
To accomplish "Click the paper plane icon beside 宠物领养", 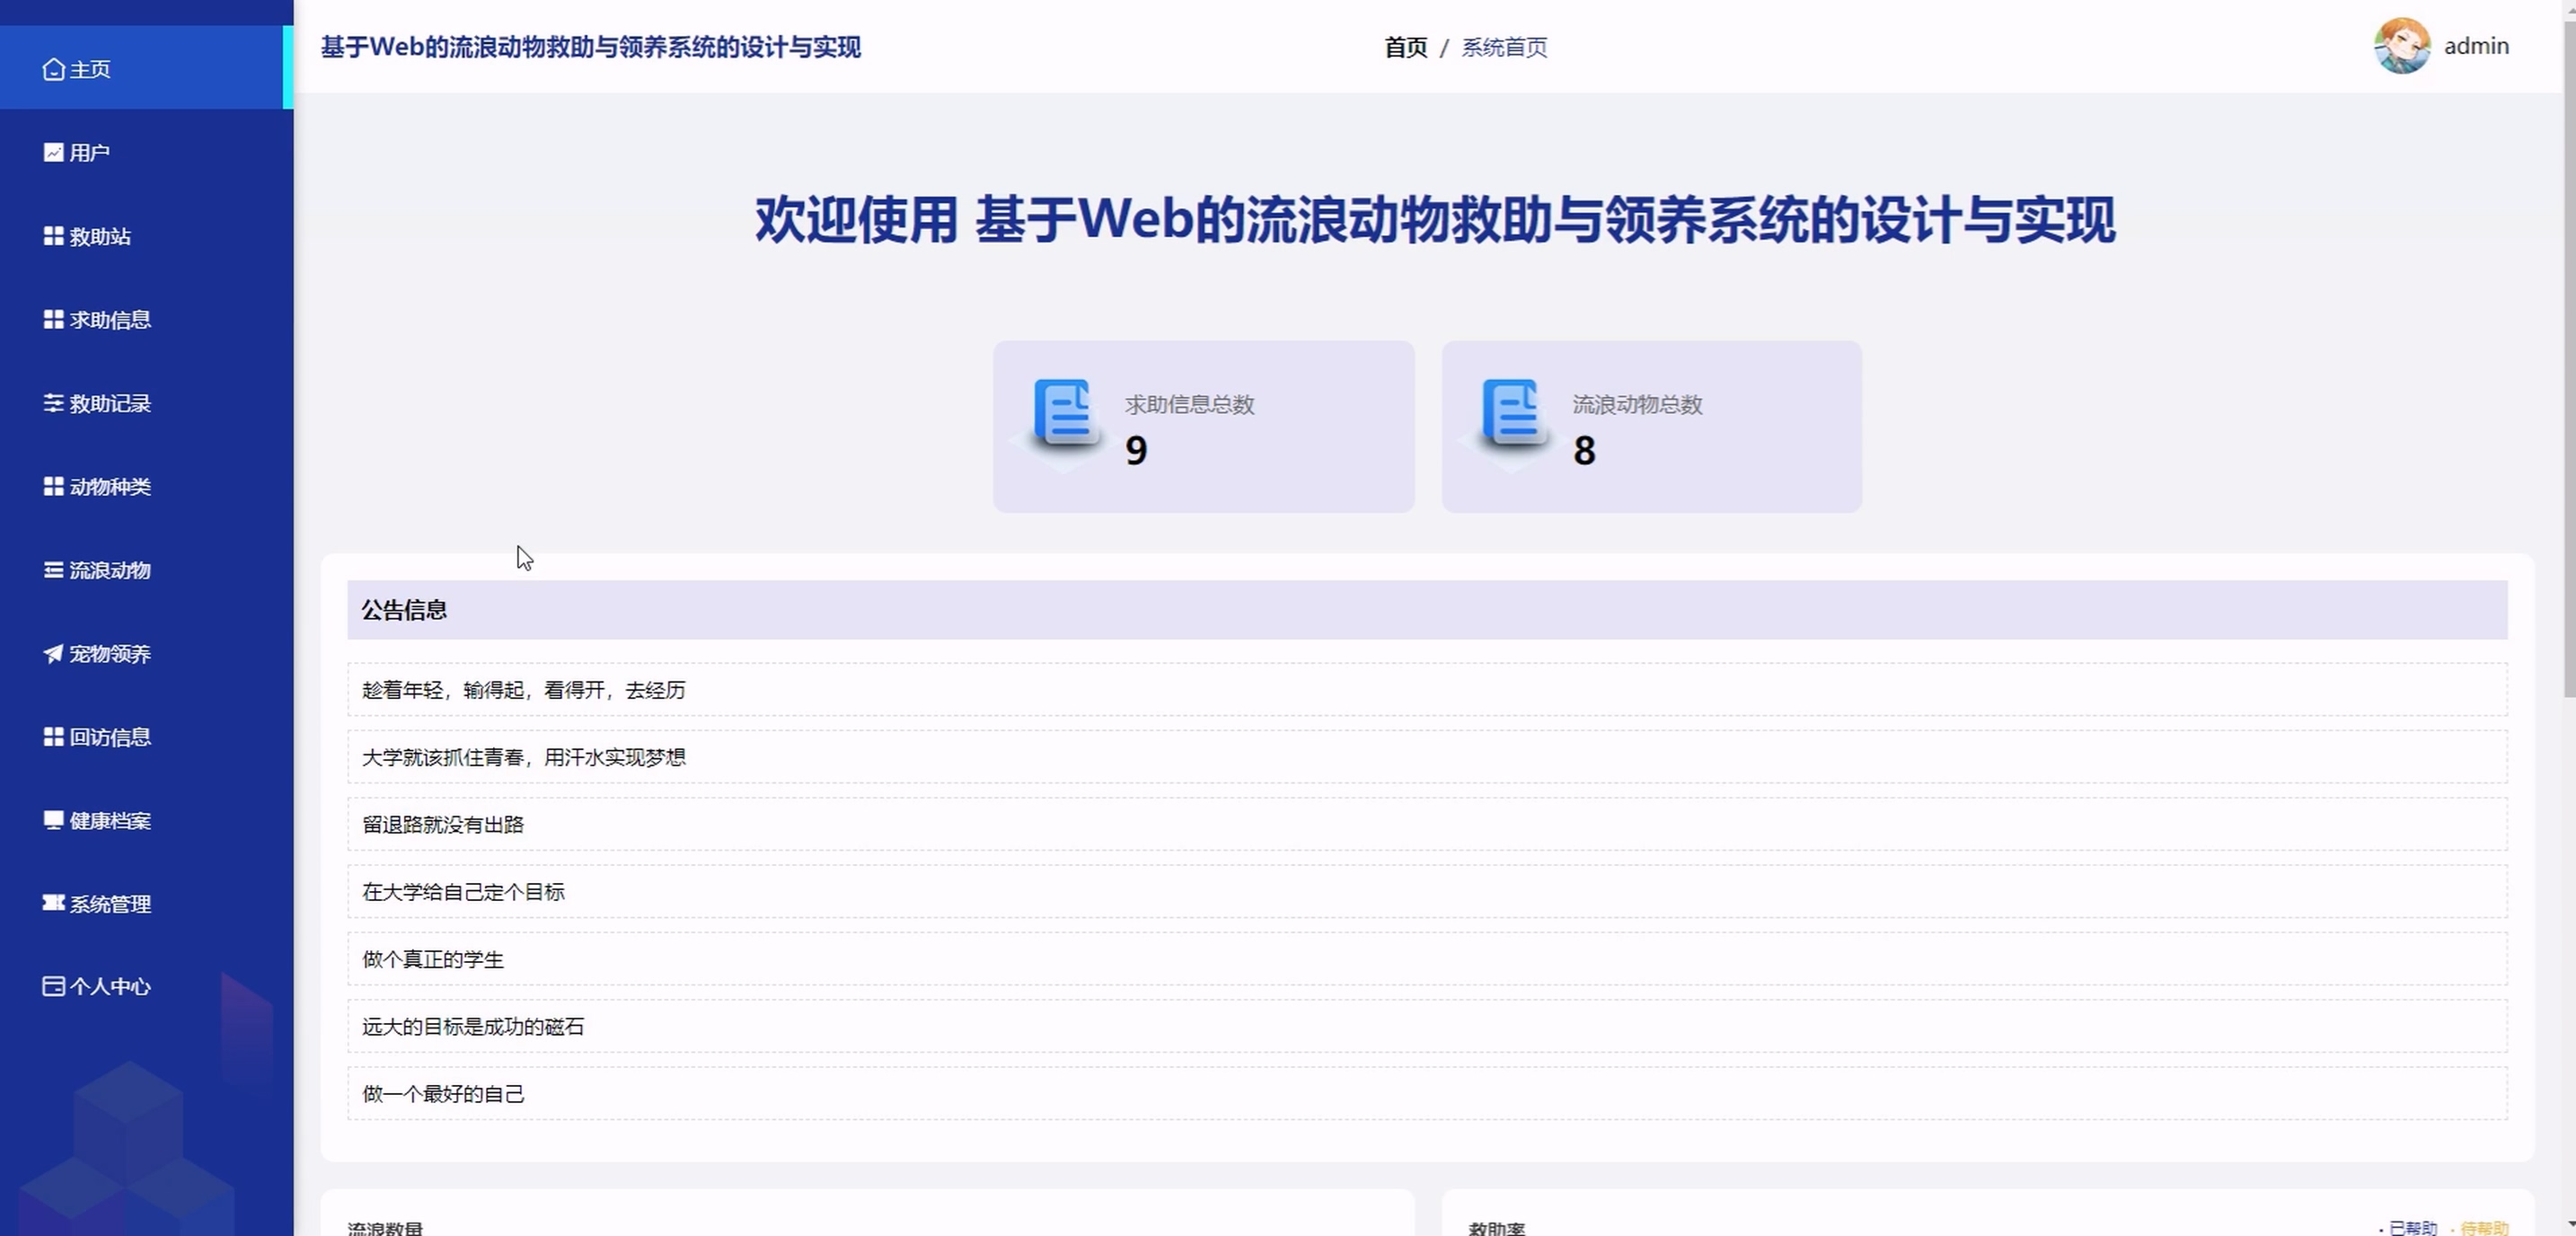I will point(53,653).
